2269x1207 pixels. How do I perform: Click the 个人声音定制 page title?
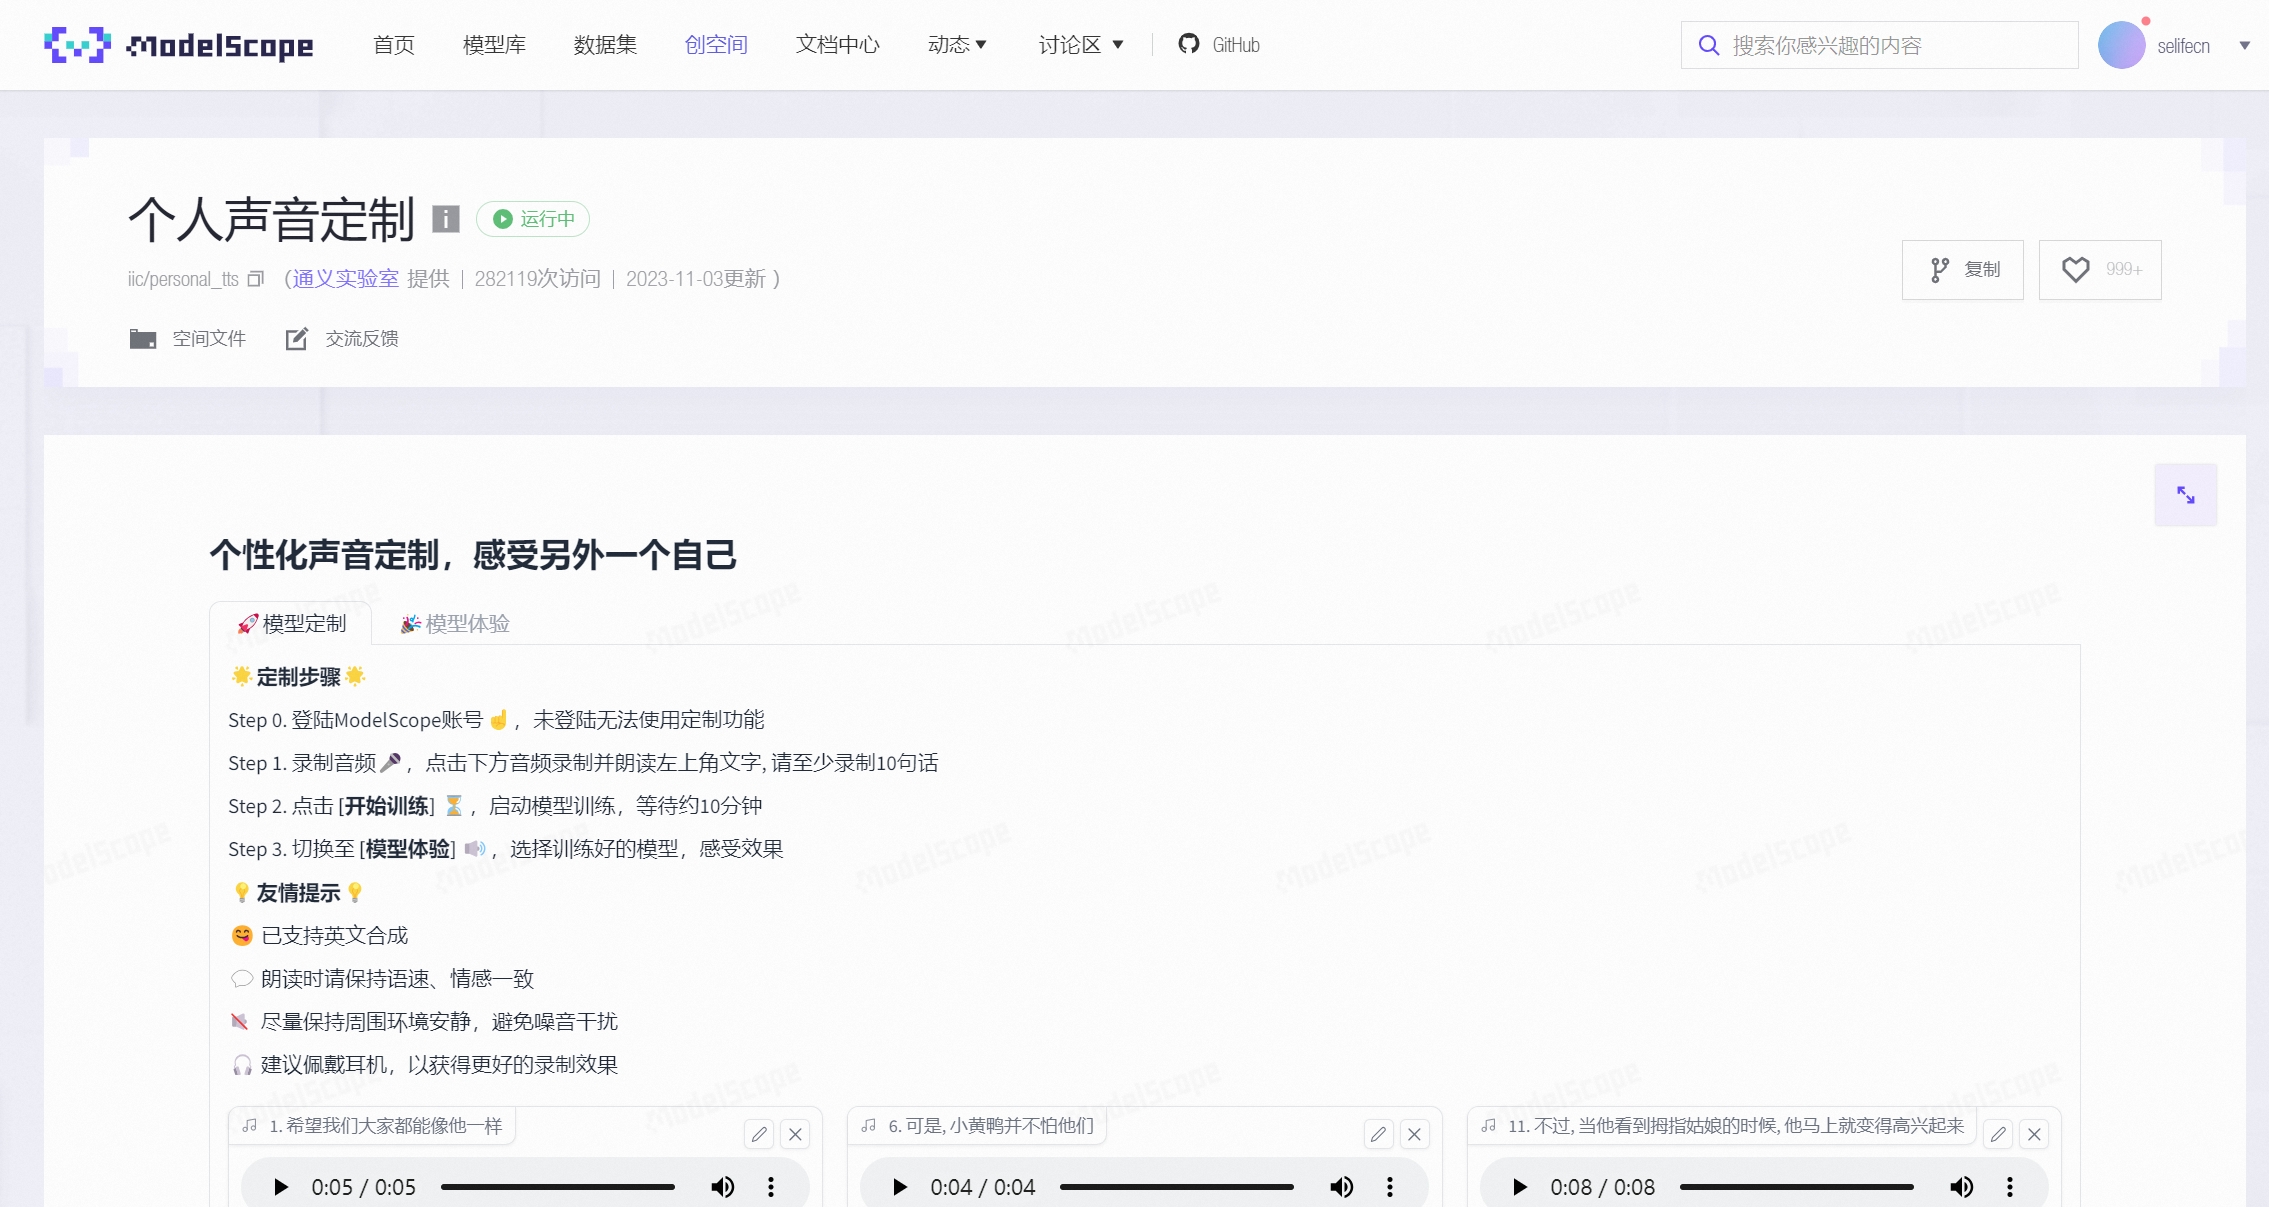pos(271,219)
